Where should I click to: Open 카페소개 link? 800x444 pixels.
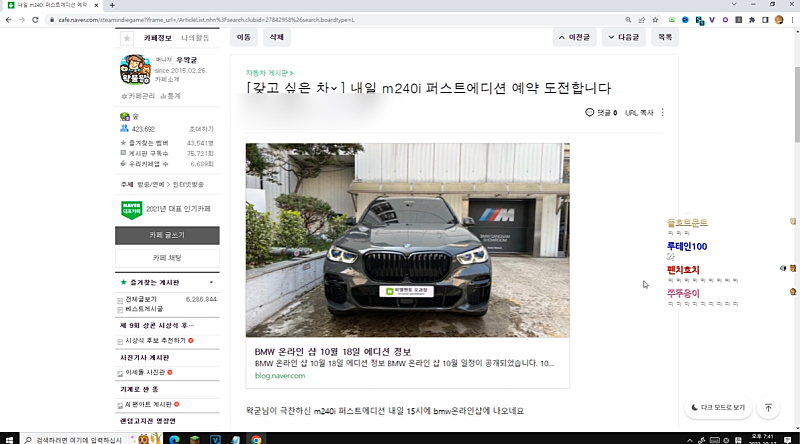(167, 80)
